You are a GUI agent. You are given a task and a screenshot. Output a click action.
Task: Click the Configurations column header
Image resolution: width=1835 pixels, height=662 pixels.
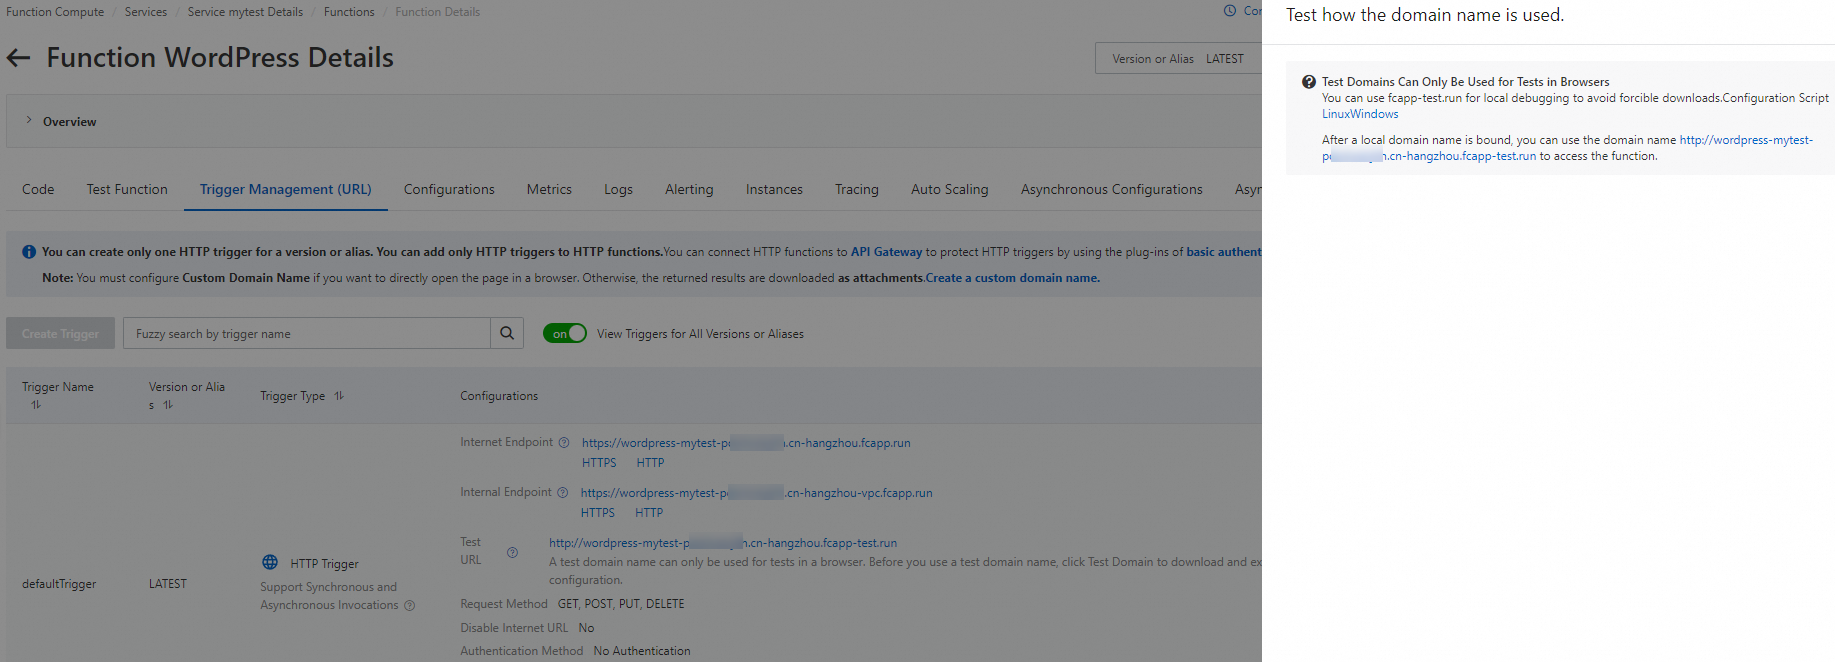[x=499, y=396]
